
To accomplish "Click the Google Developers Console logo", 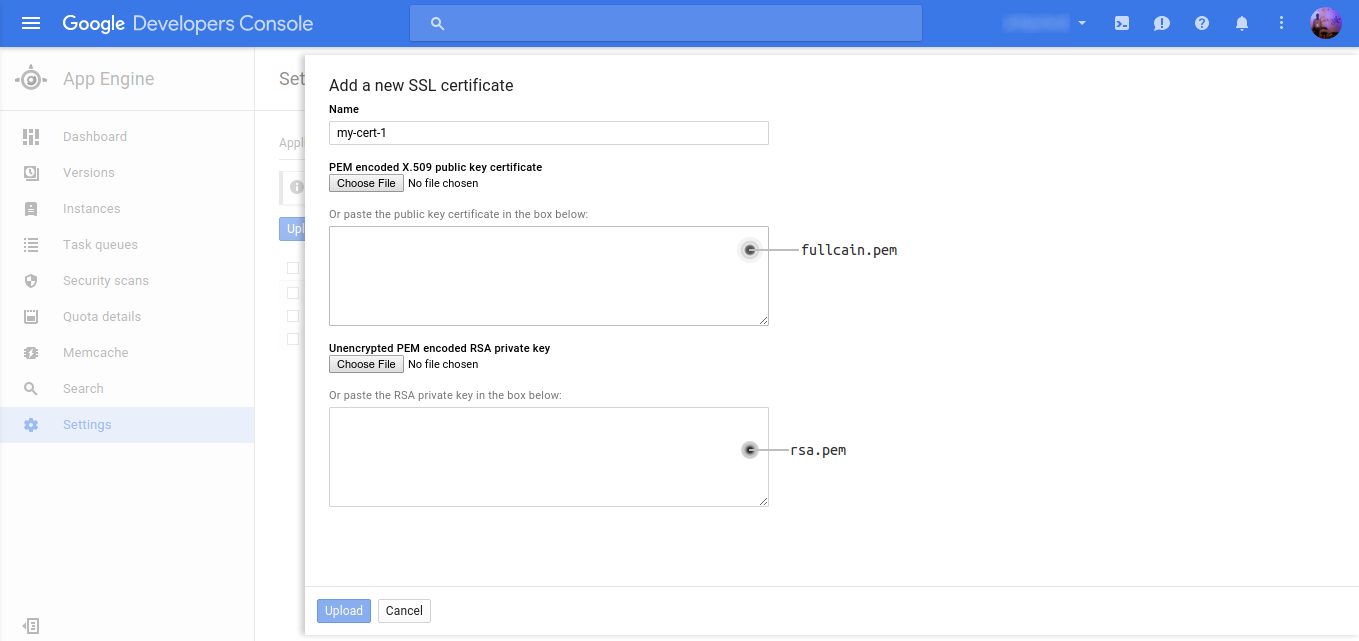I will click(x=188, y=23).
